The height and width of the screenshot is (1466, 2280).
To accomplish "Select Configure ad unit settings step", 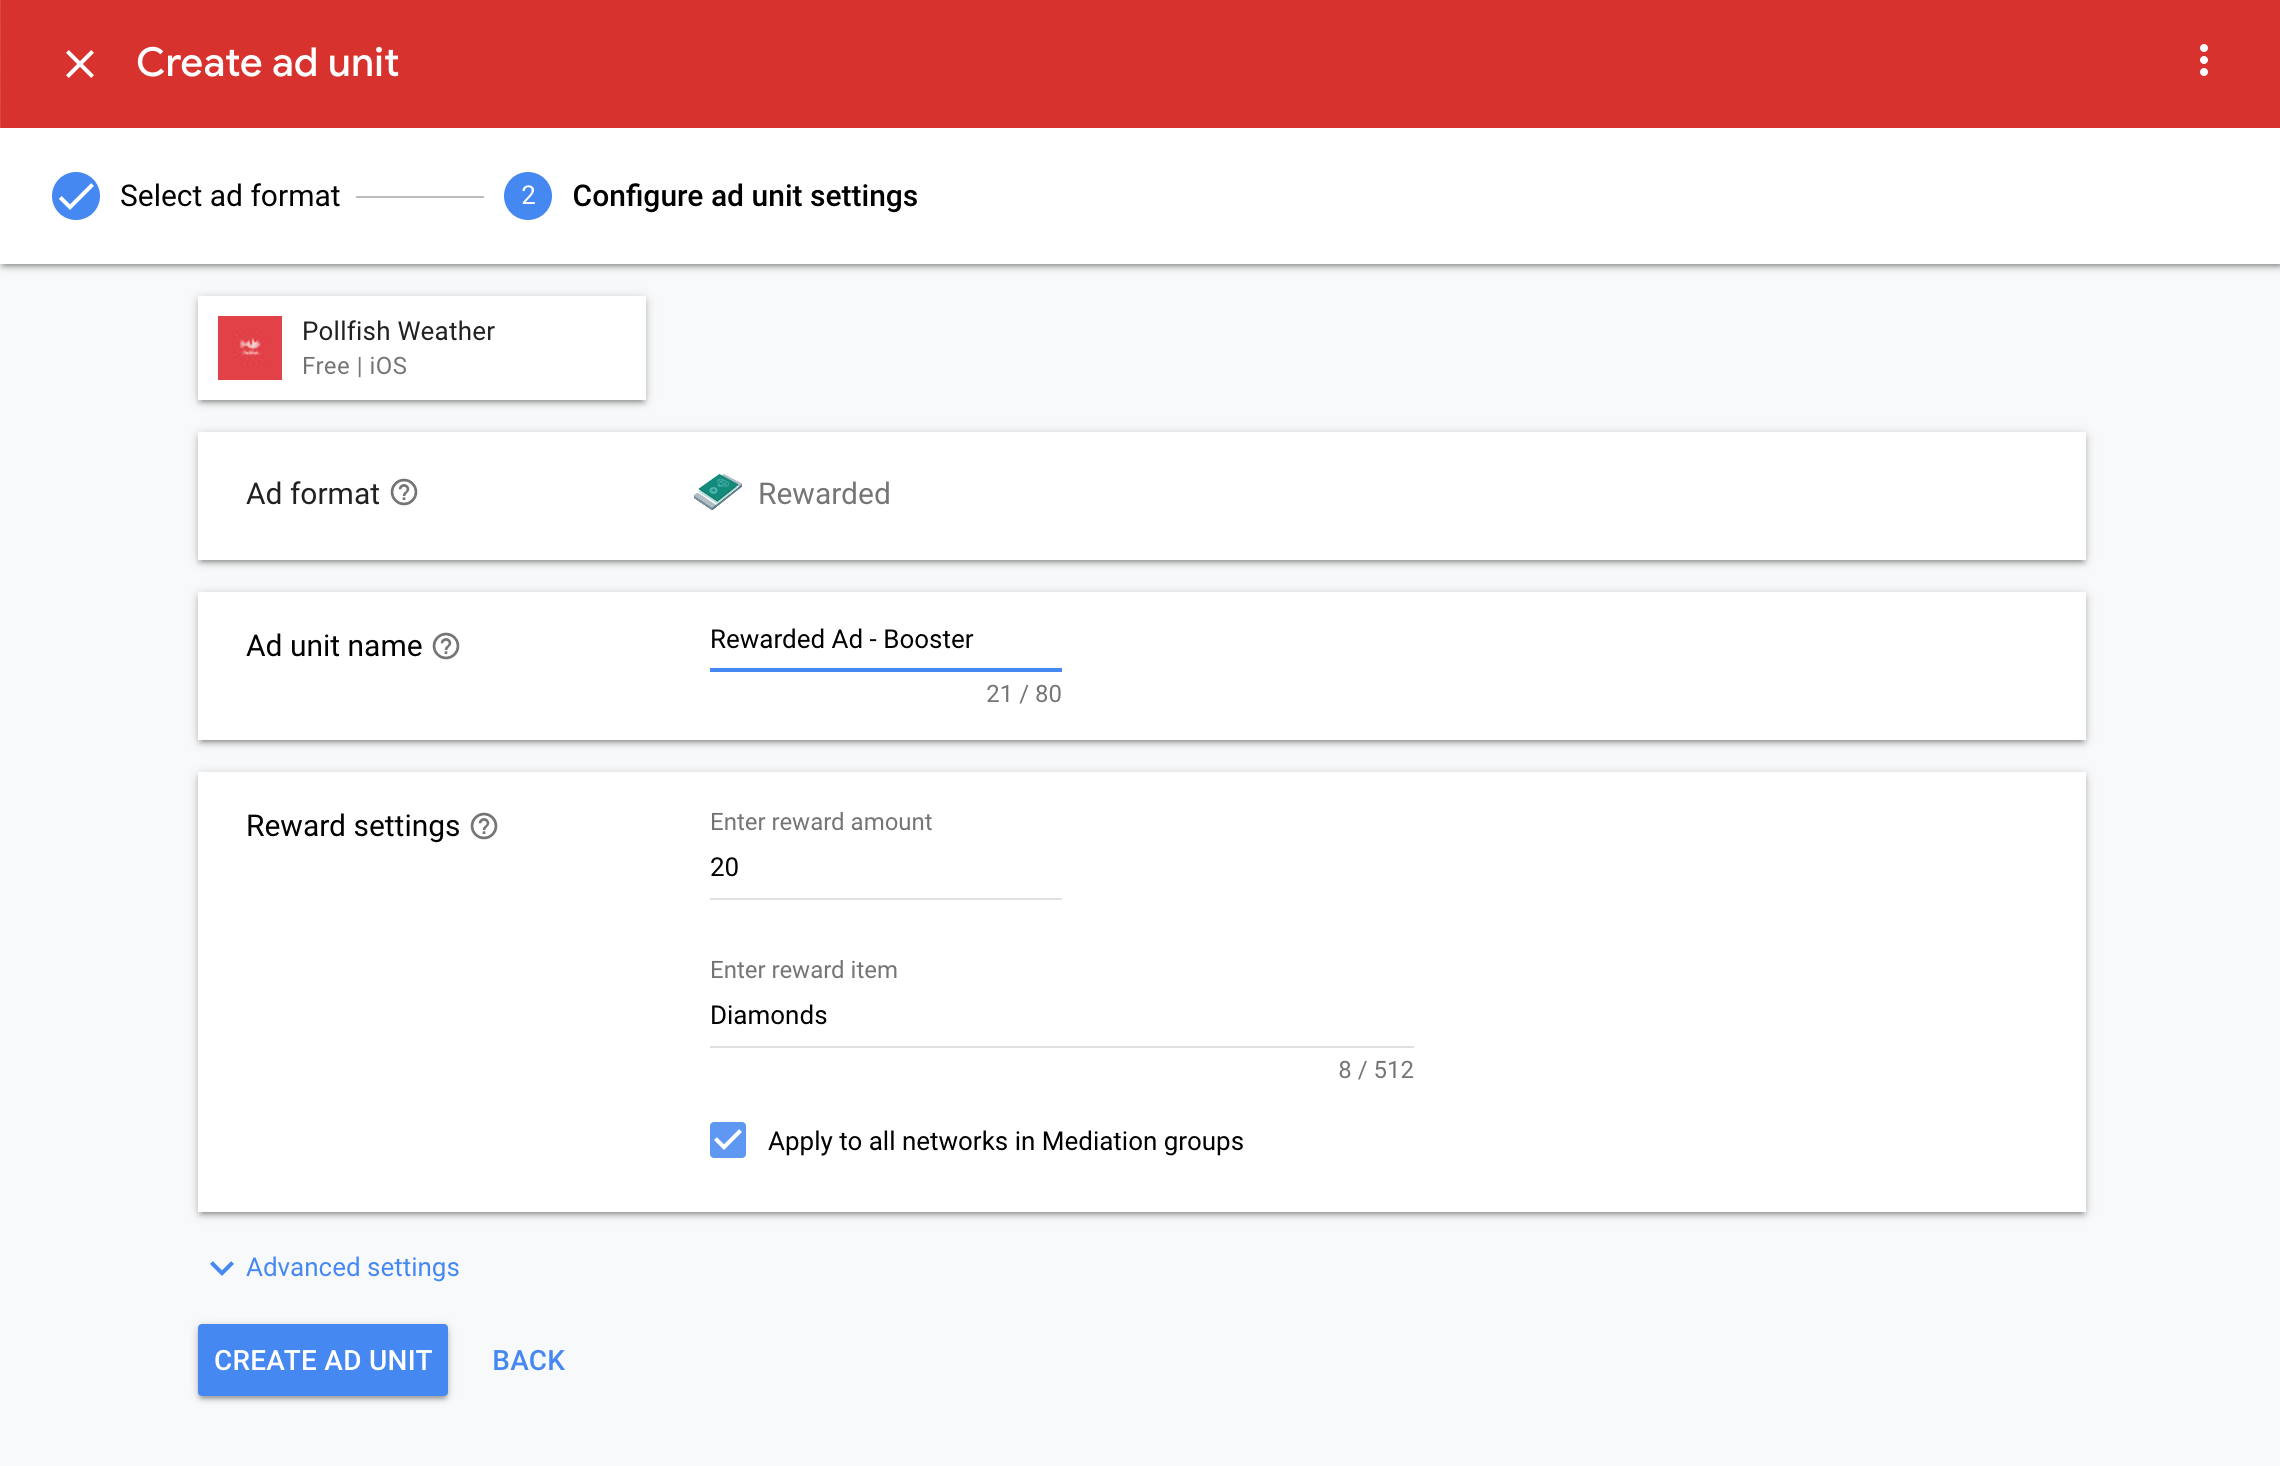I will [x=744, y=196].
